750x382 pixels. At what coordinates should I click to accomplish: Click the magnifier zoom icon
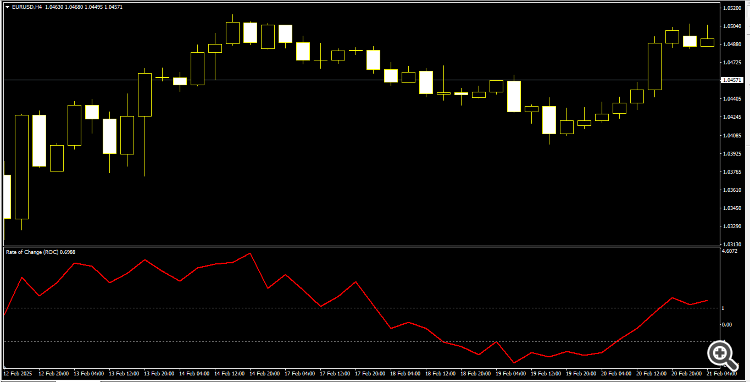click(x=722, y=355)
